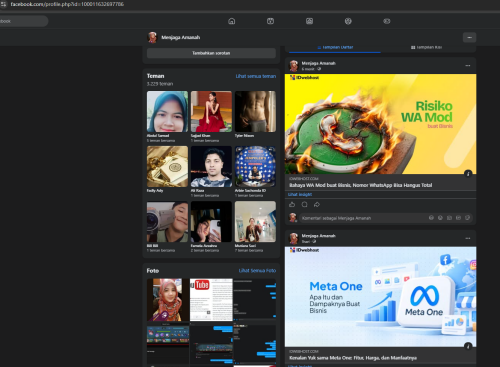Viewport: 500px width, 367px height.
Task: Insert sticker in comment box
Action: (x=467, y=218)
